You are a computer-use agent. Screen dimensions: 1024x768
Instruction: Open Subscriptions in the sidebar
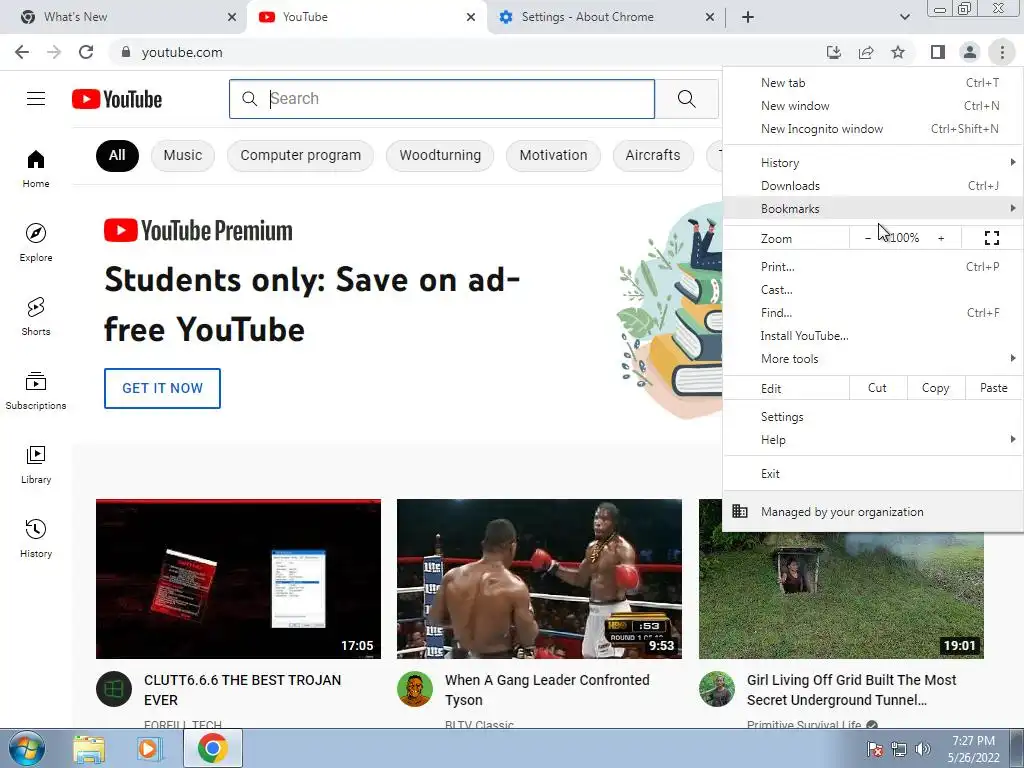pyautogui.click(x=36, y=390)
